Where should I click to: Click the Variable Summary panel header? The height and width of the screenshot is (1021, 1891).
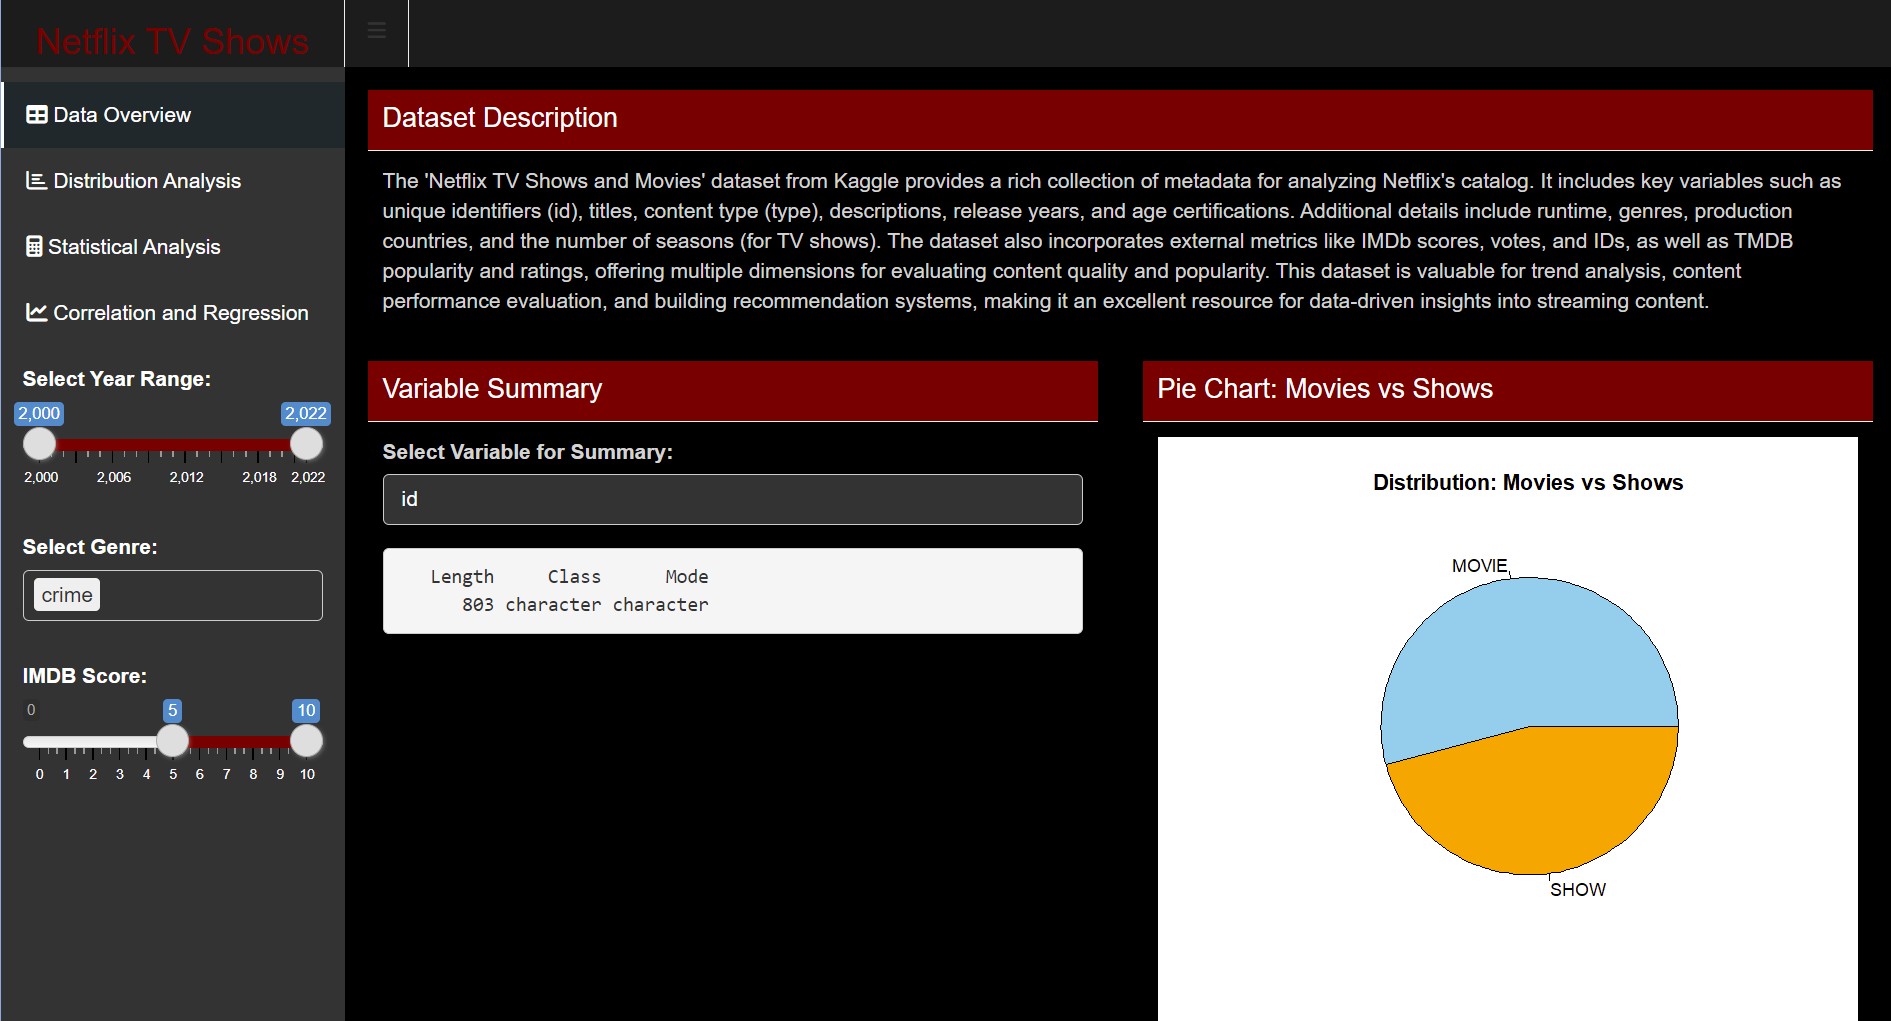click(x=732, y=390)
